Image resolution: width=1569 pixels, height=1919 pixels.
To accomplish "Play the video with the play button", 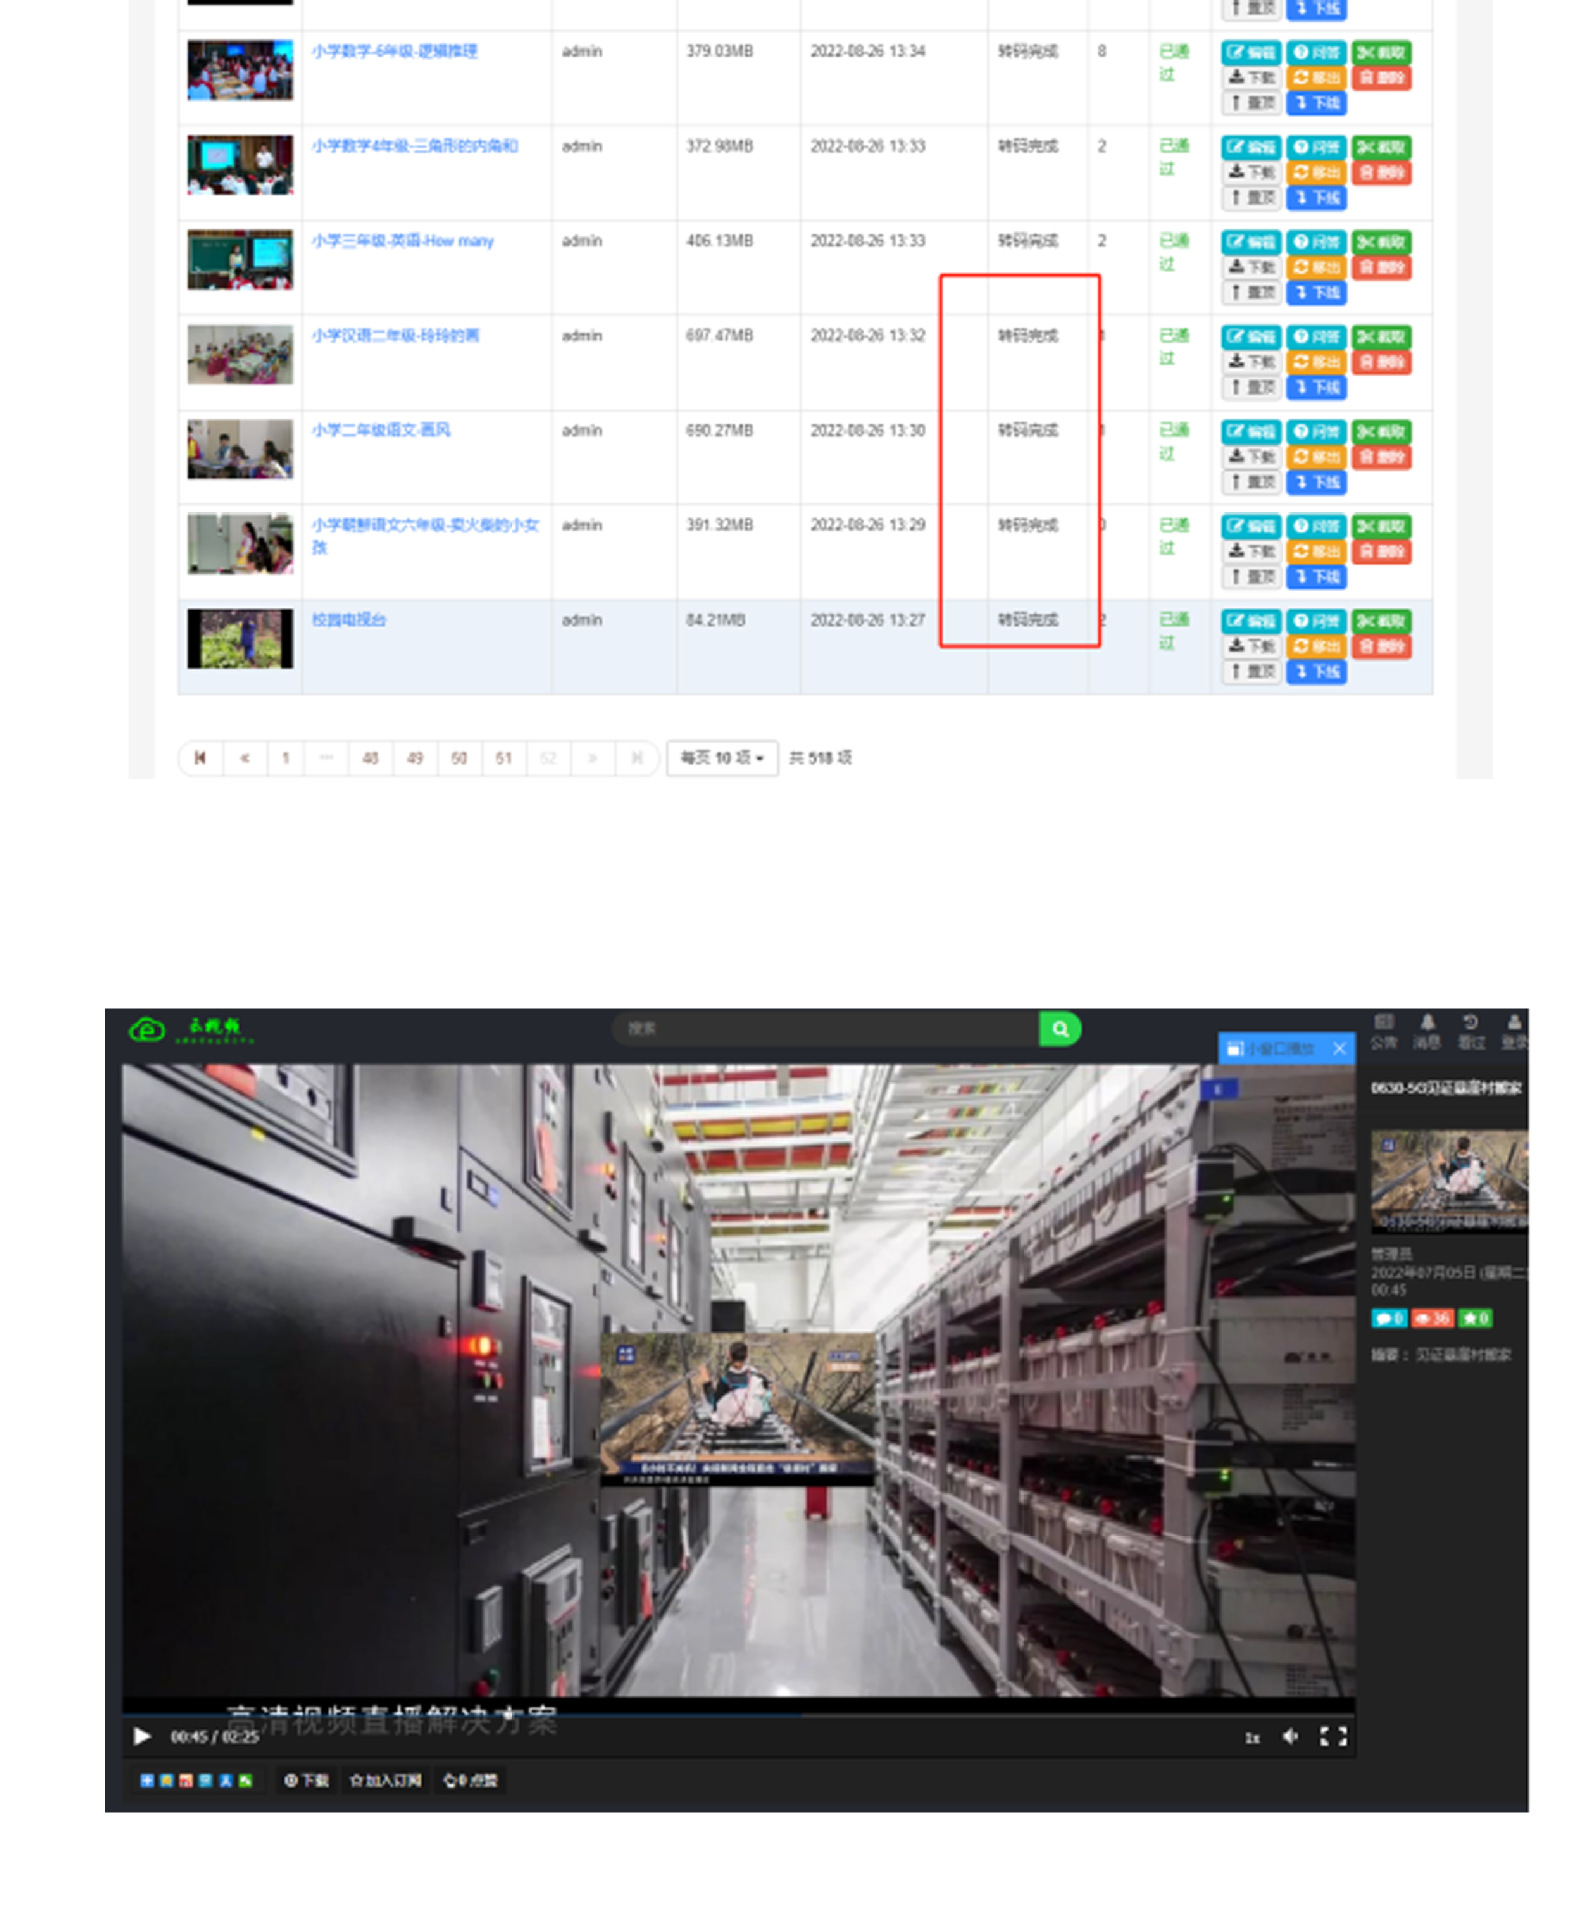I will pos(142,1736).
